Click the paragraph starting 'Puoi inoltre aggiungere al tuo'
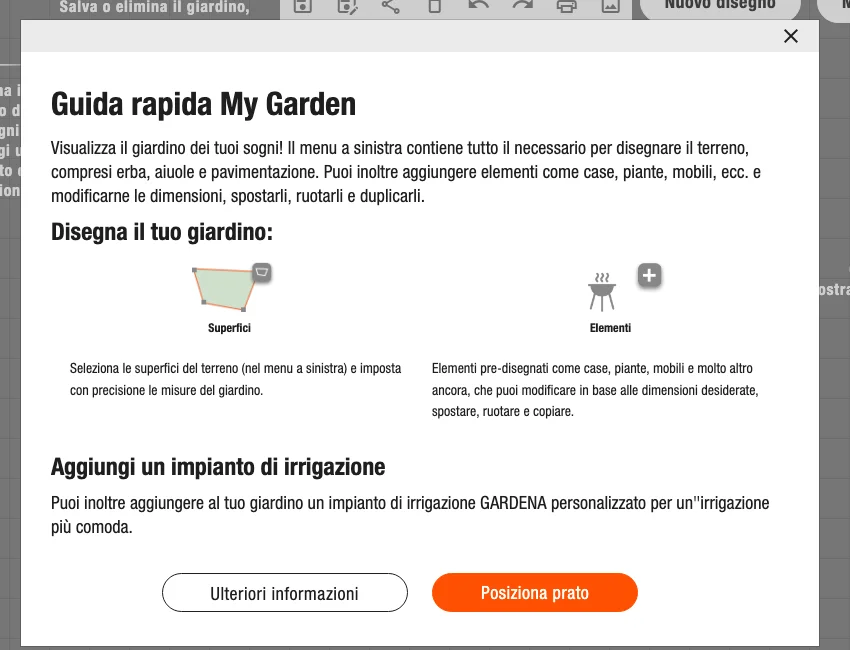 tap(410, 515)
